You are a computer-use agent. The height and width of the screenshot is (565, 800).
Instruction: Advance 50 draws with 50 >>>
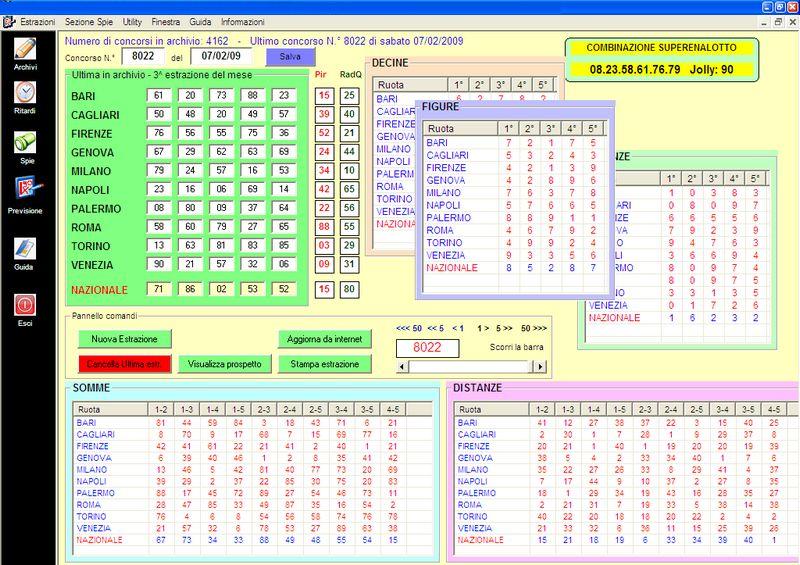point(534,328)
